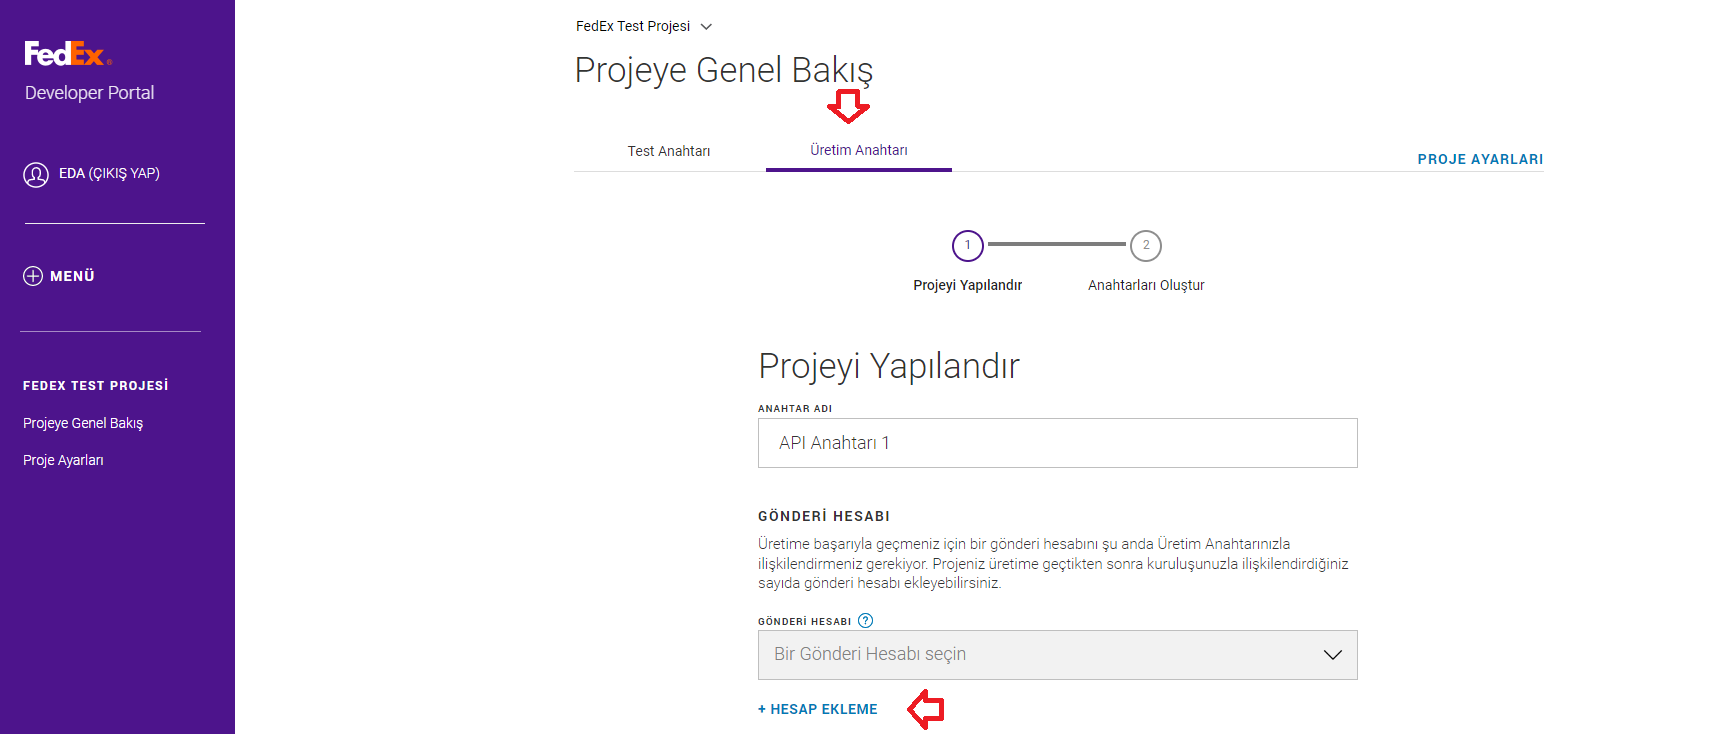Image resolution: width=1732 pixels, height=734 pixels.
Task: Click the FEDEX TEST PROJESİ sidebar heading
Action: (96, 386)
